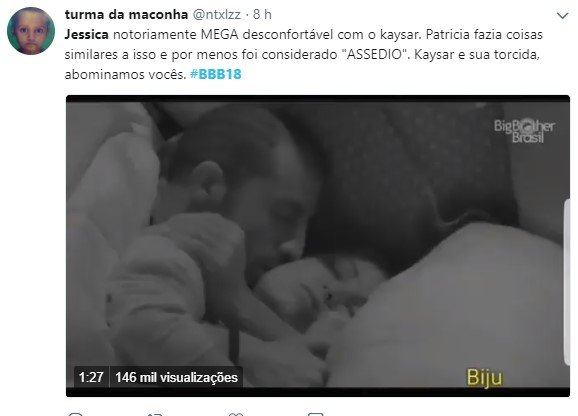Click the 1:27 video duration badge

coord(91,377)
